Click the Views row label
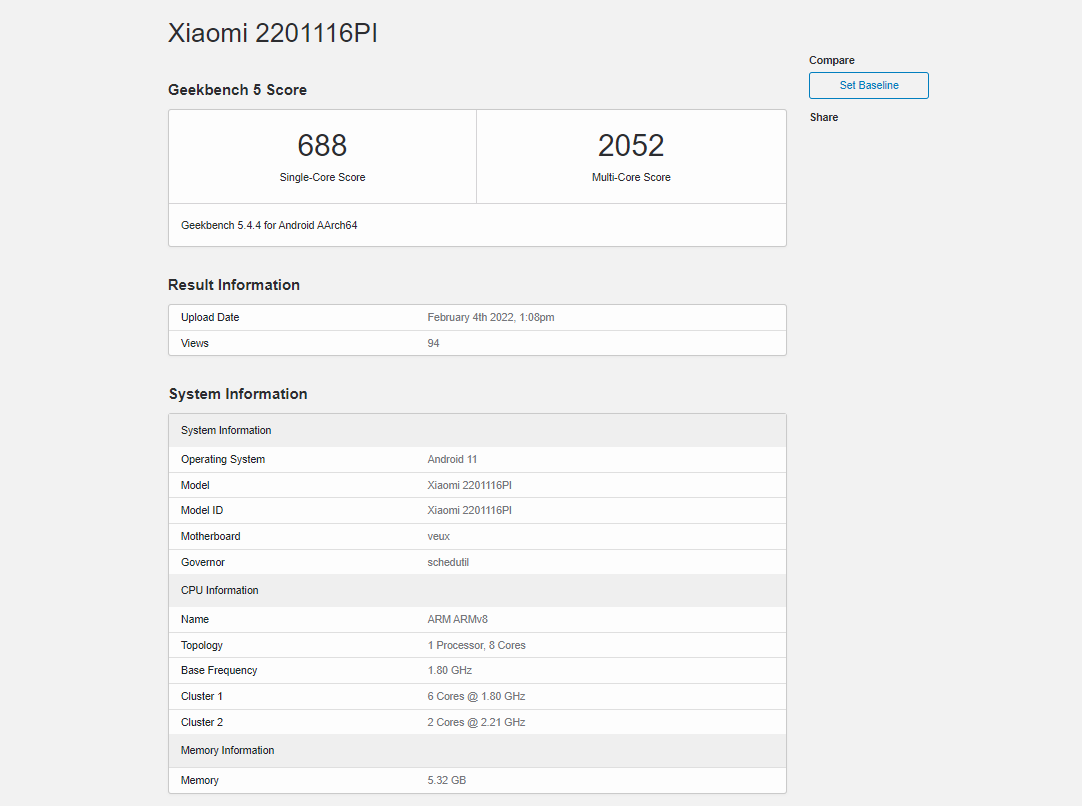The height and width of the screenshot is (806, 1082). pyautogui.click(x=195, y=343)
